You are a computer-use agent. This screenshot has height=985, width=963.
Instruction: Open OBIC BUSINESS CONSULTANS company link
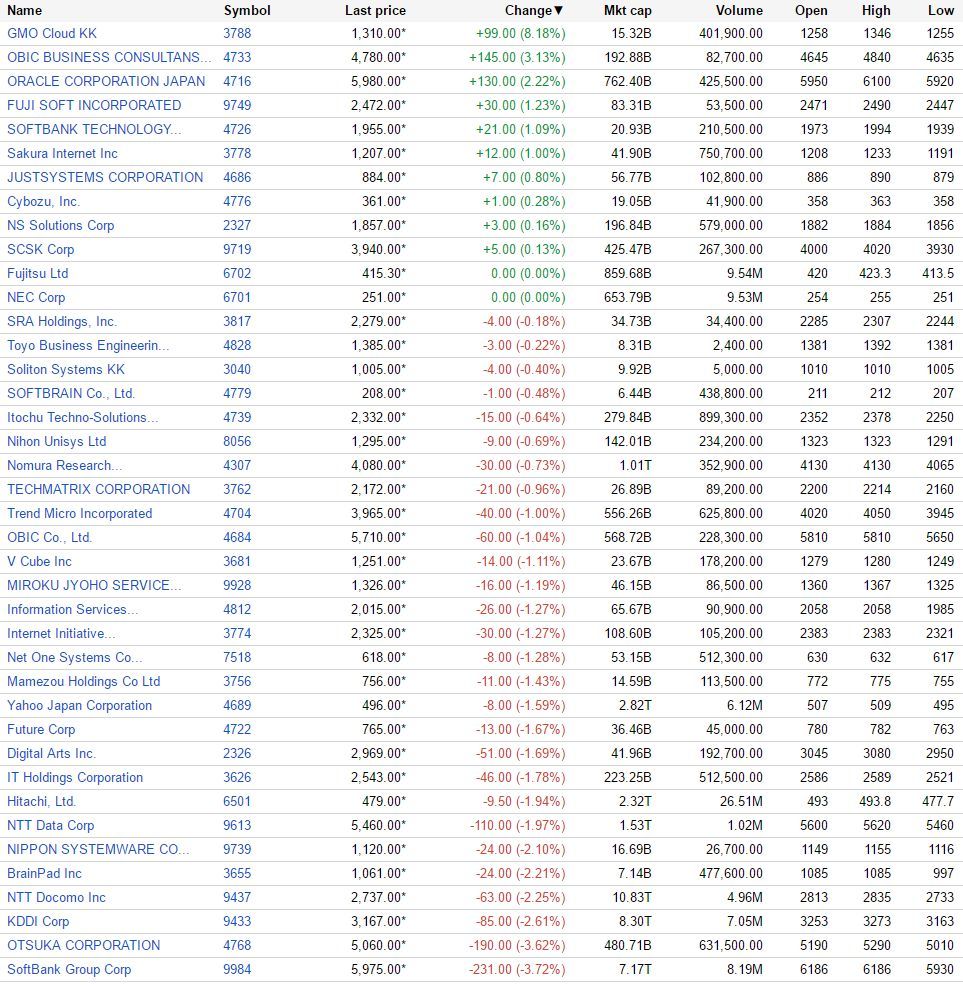click(x=109, y=57)
